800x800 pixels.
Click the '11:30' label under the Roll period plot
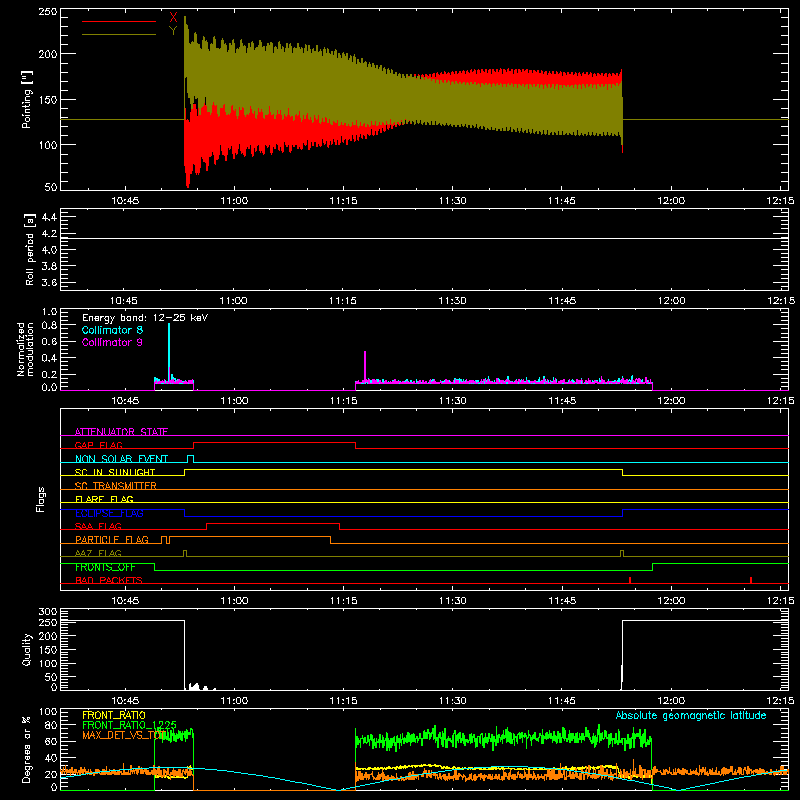(453, 301)
